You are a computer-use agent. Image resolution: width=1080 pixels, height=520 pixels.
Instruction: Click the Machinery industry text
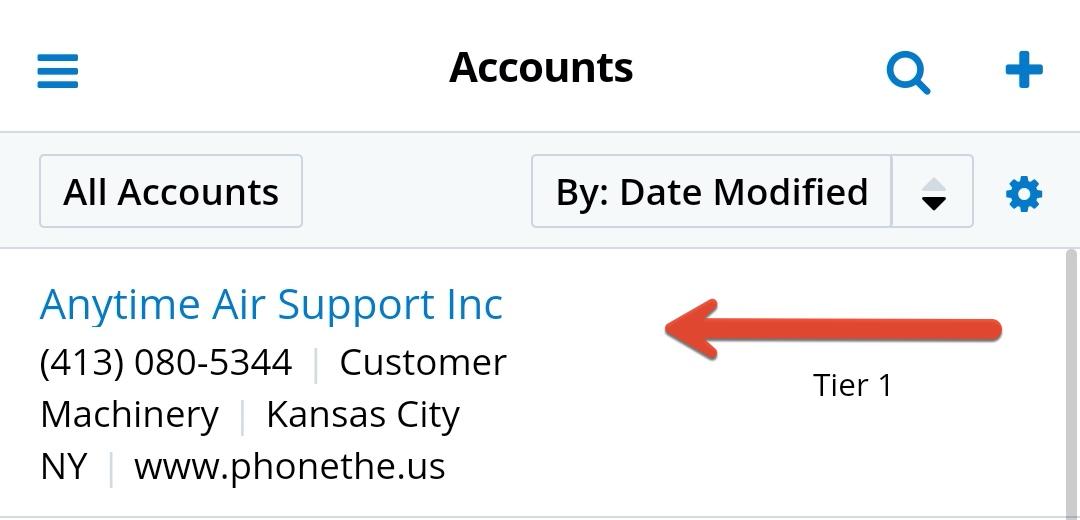point(129,414)
